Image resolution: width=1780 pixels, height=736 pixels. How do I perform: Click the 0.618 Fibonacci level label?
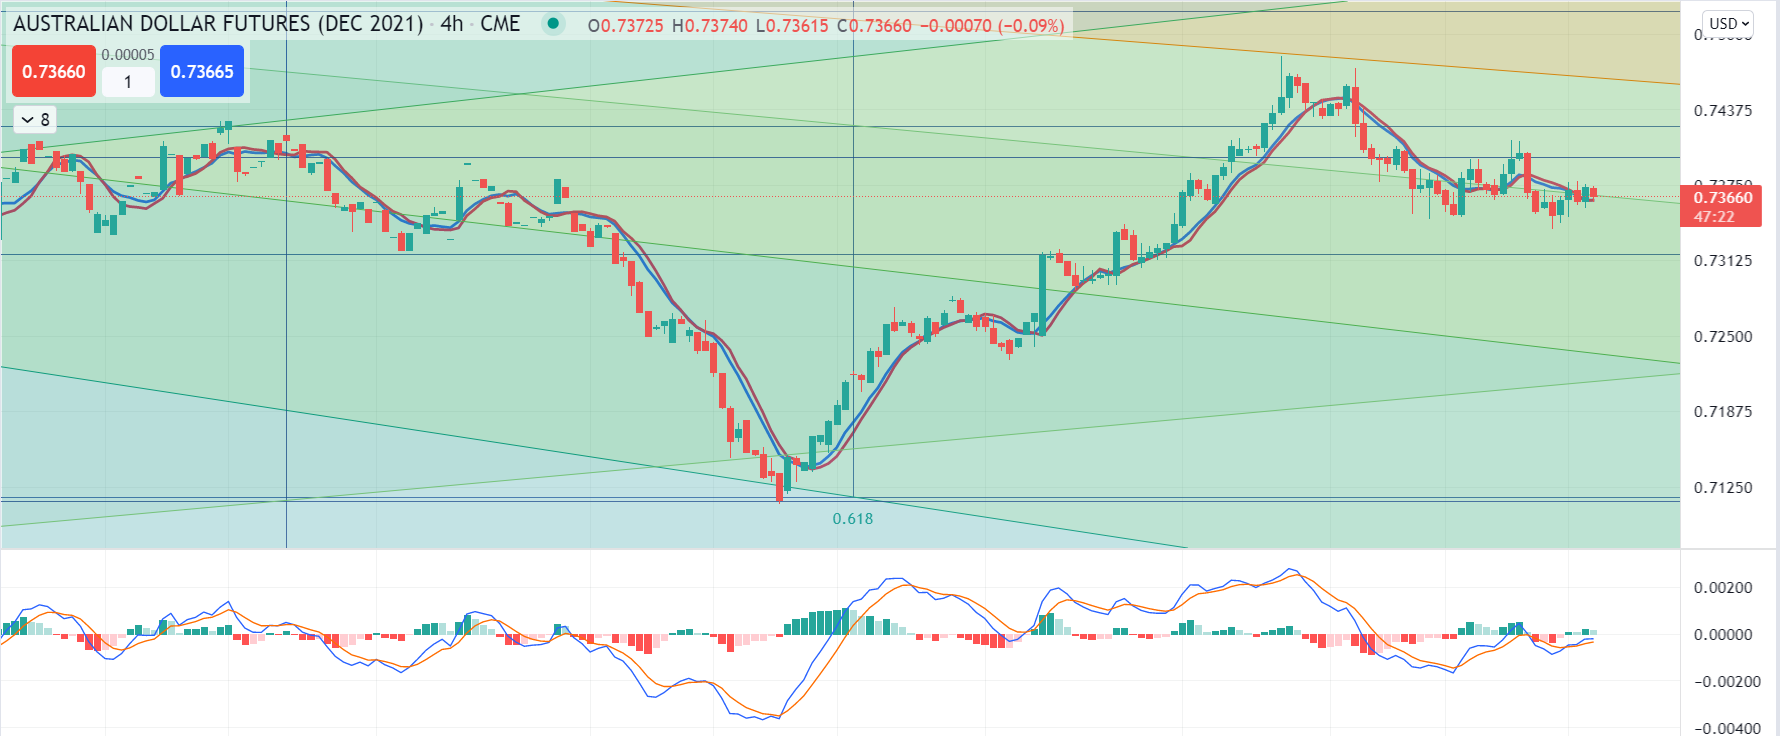tap(853, 519)
